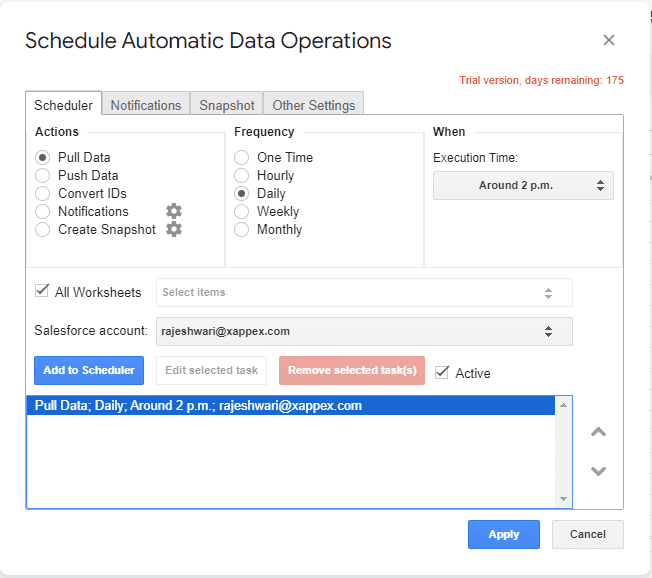Open the Select items worksheet dropdown
This screenshot has height=578, width=652.
click(364, 292)
